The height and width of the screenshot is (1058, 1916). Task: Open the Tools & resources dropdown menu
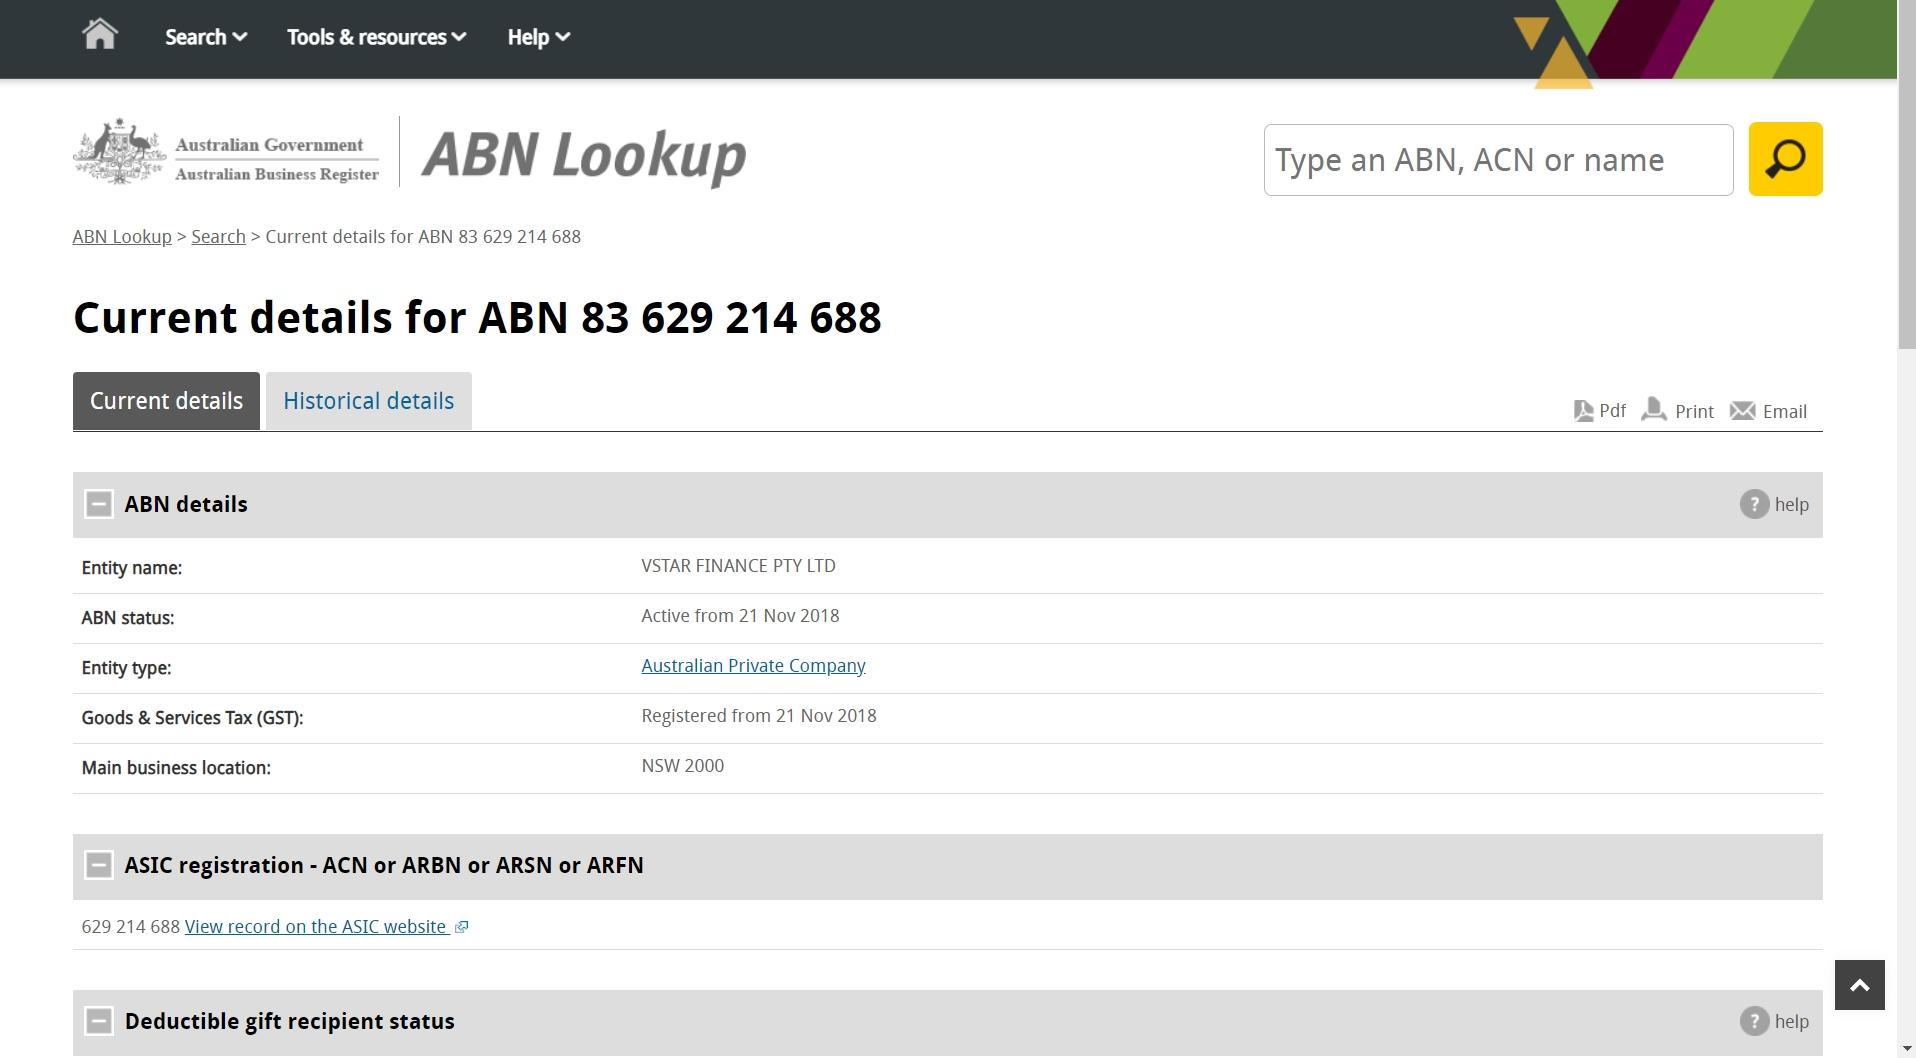point(377,37)
